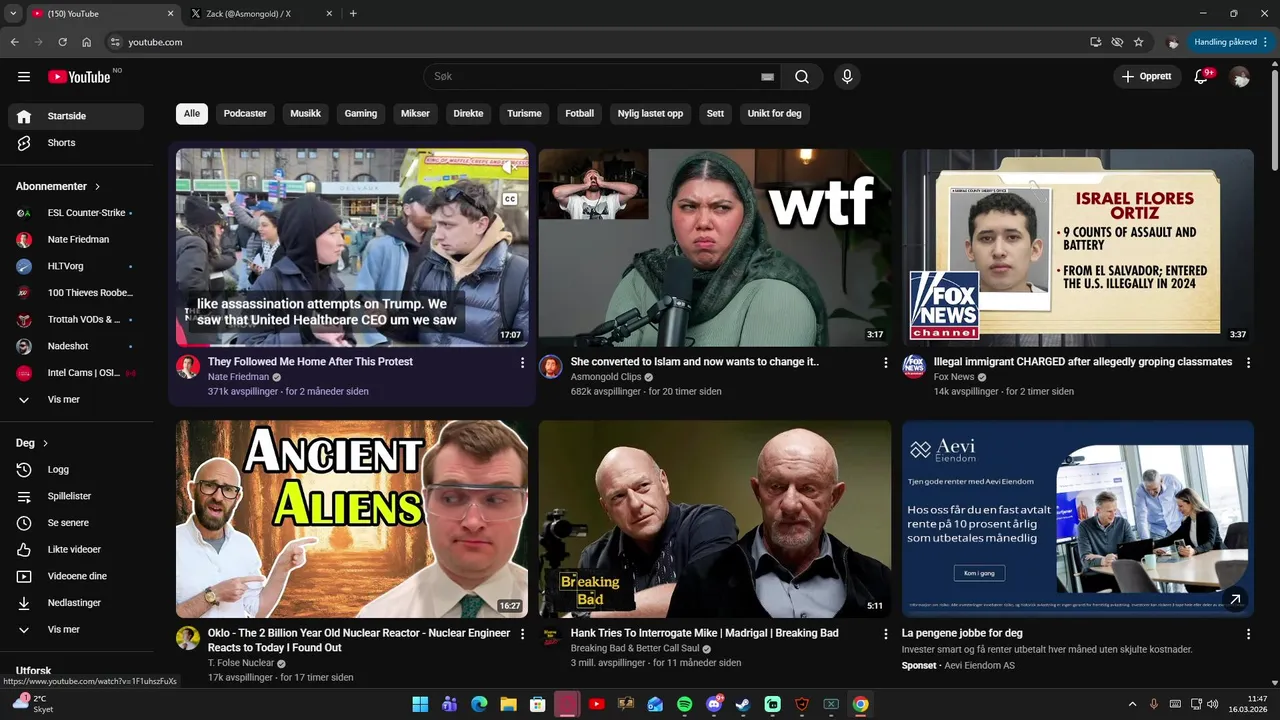Expand Vis mer under Deg section

point(76,630)
